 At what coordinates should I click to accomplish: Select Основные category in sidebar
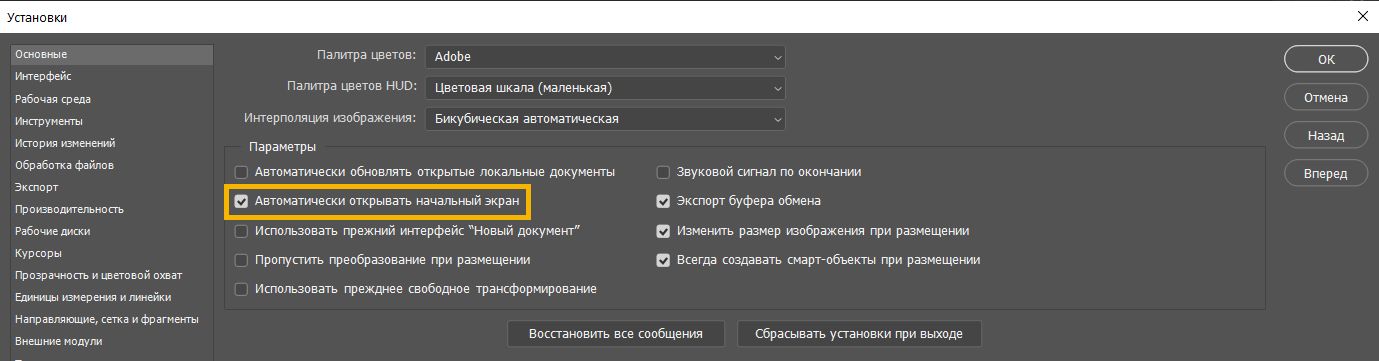tap(111, 55)
